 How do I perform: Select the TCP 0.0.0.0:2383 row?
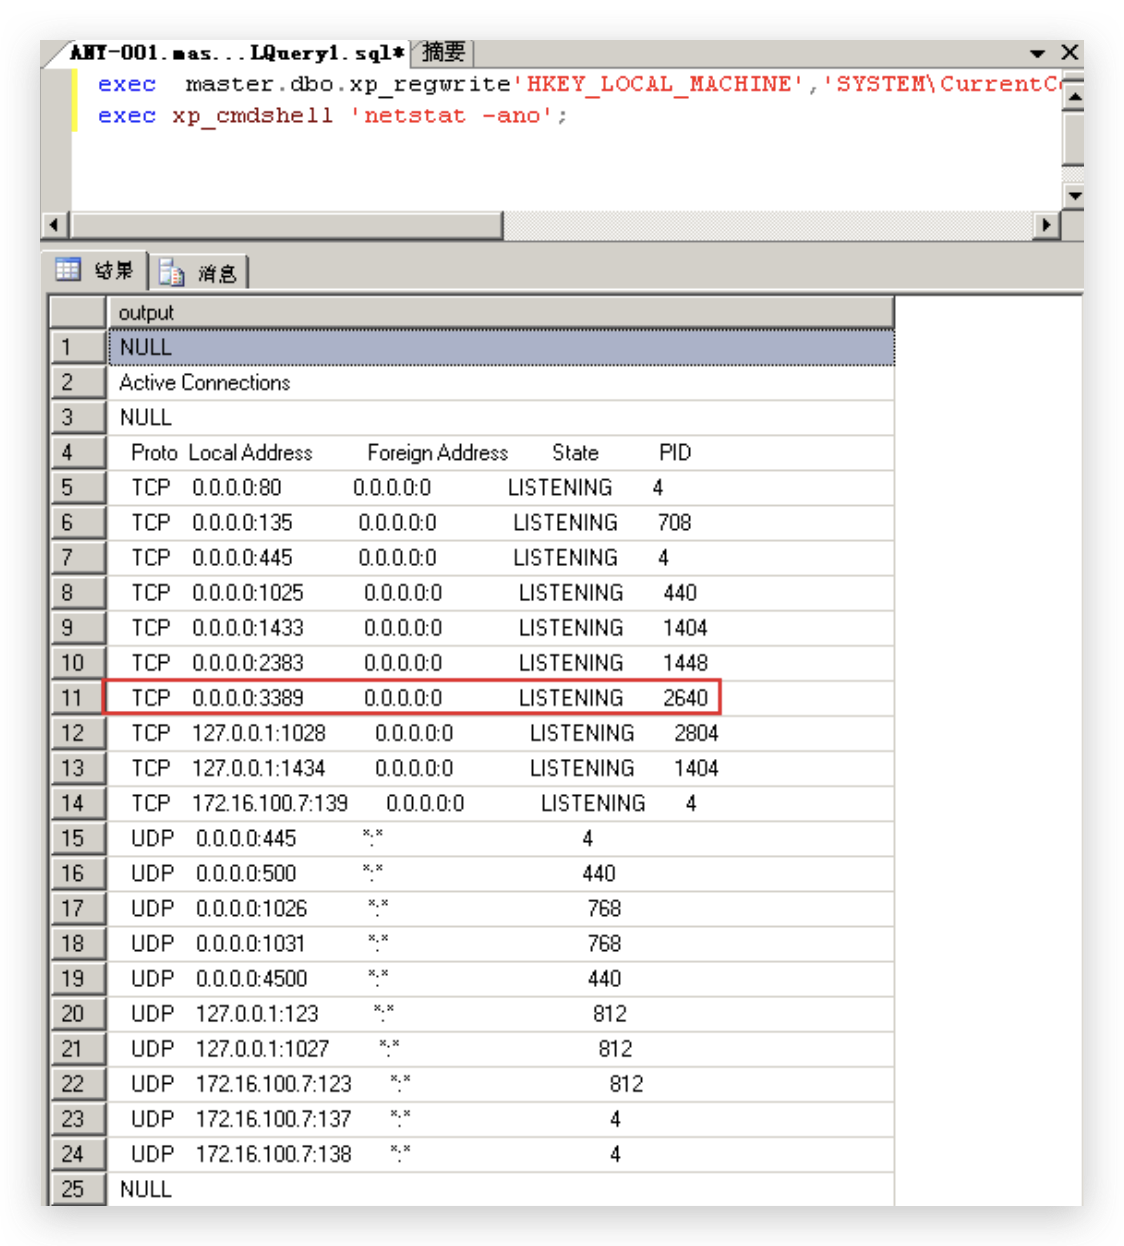click(501, 663)
